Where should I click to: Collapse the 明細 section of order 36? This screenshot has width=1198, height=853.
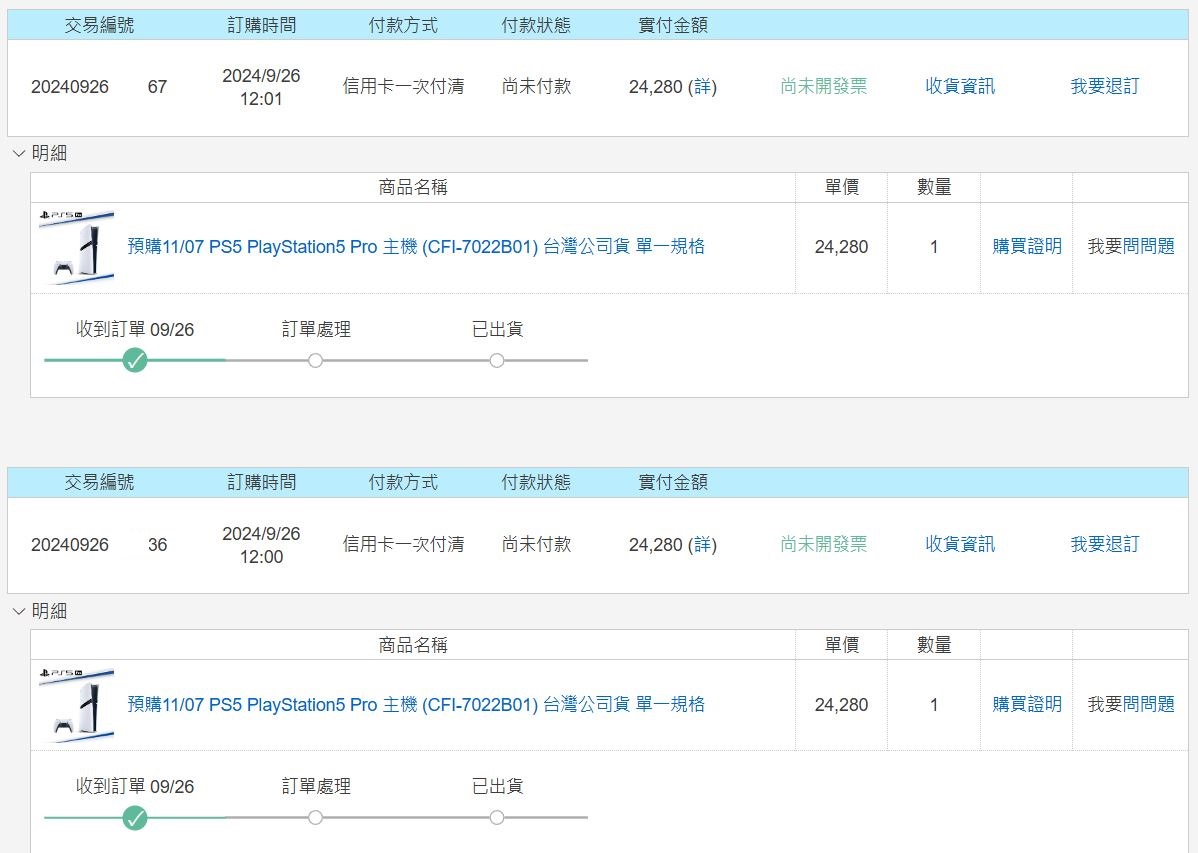pos(40,611)
